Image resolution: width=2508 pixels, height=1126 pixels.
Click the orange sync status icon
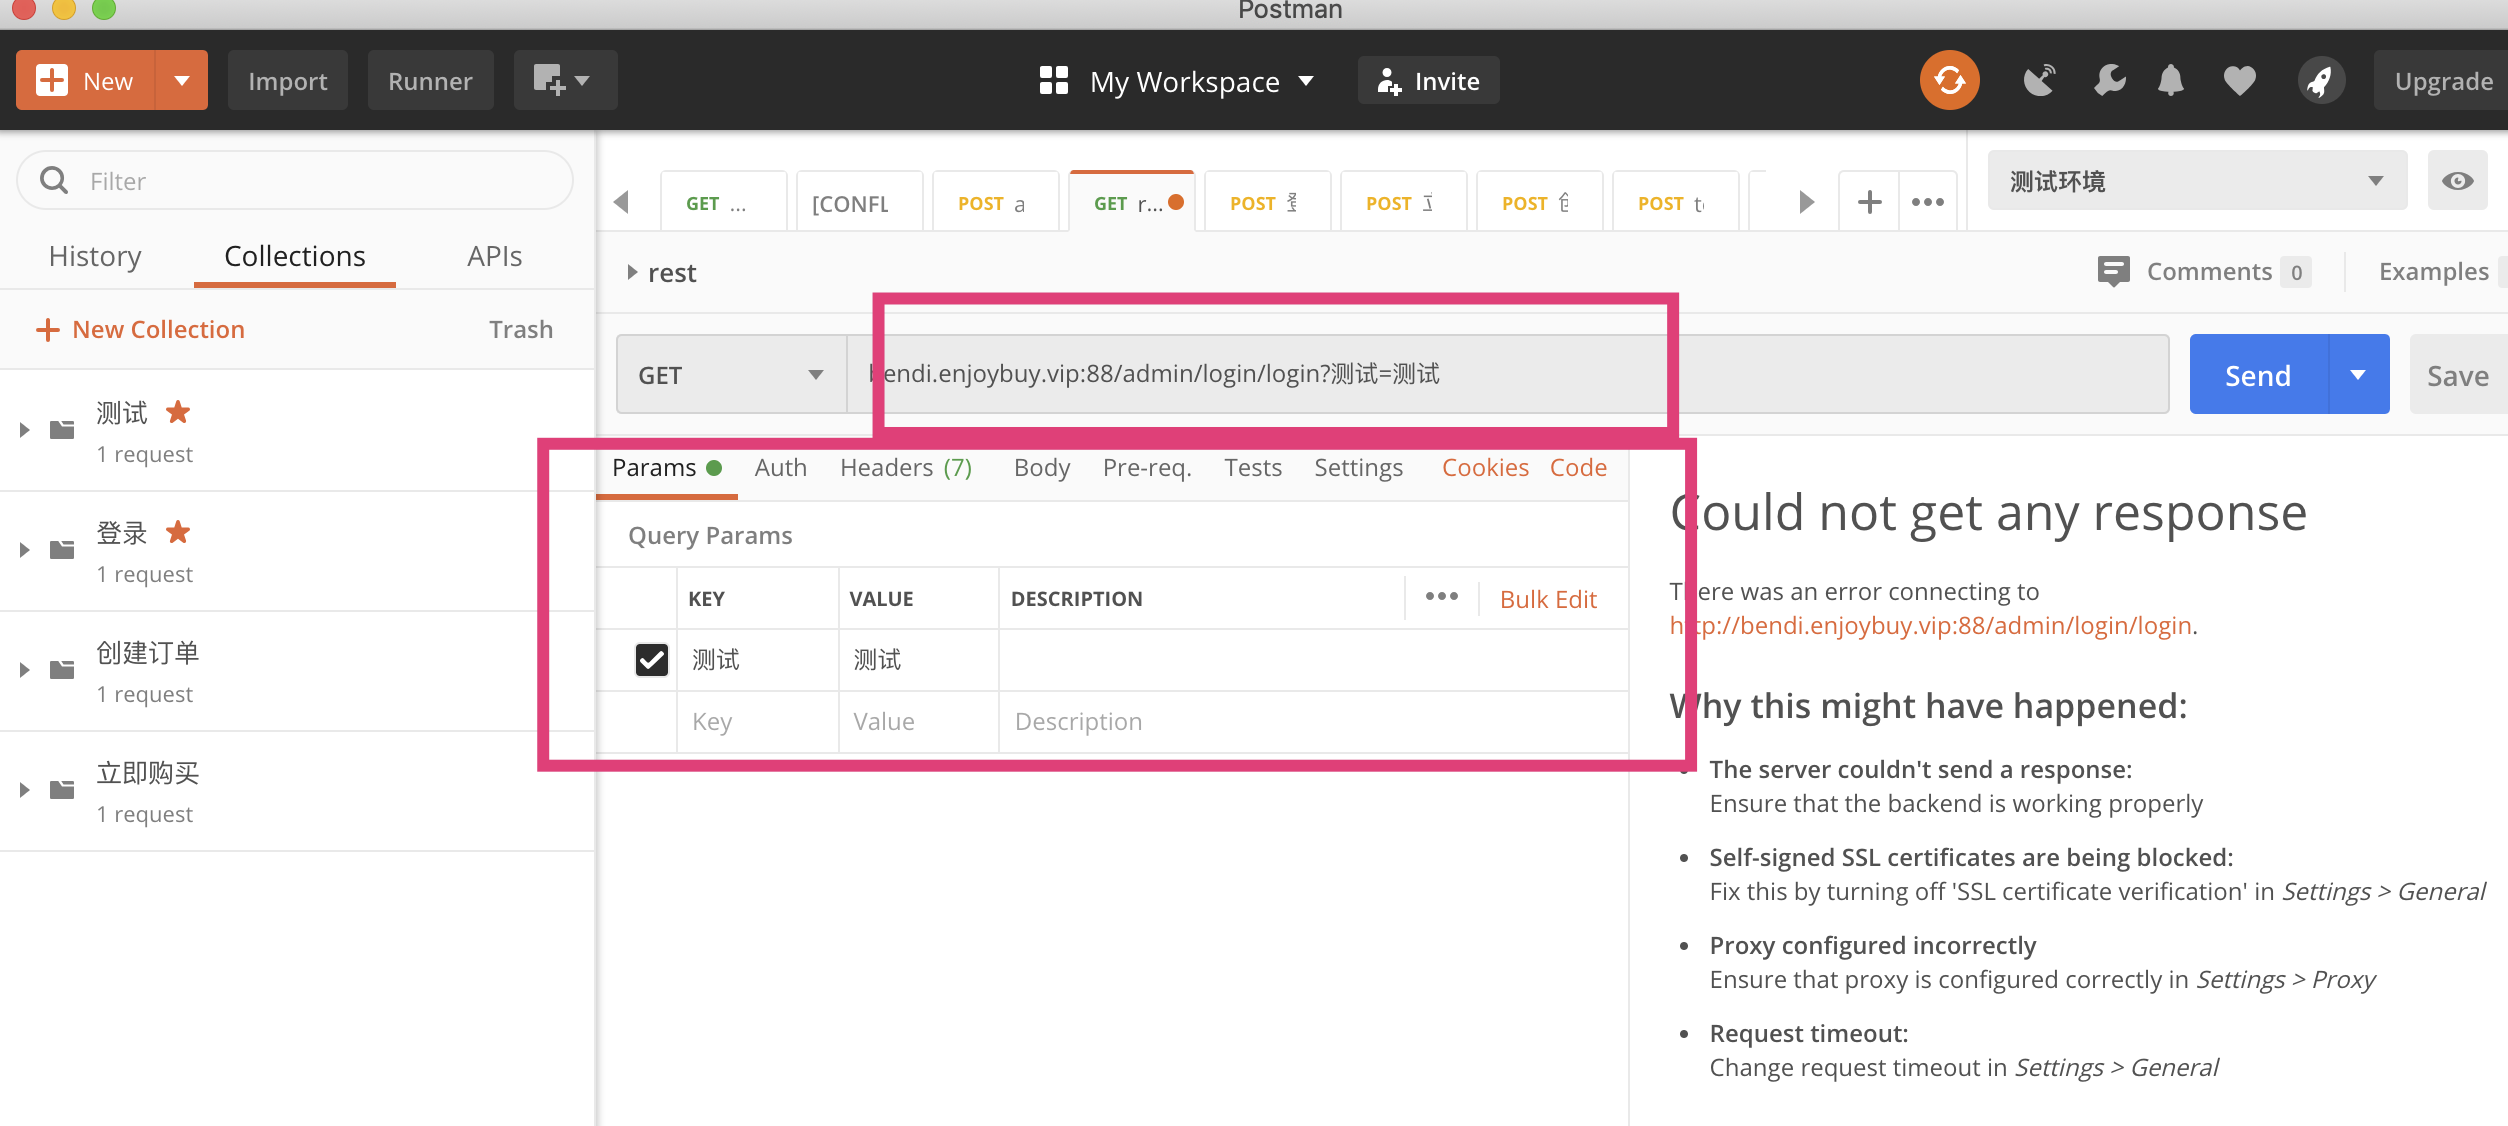pyautogui.click(x=1949, y=80)
